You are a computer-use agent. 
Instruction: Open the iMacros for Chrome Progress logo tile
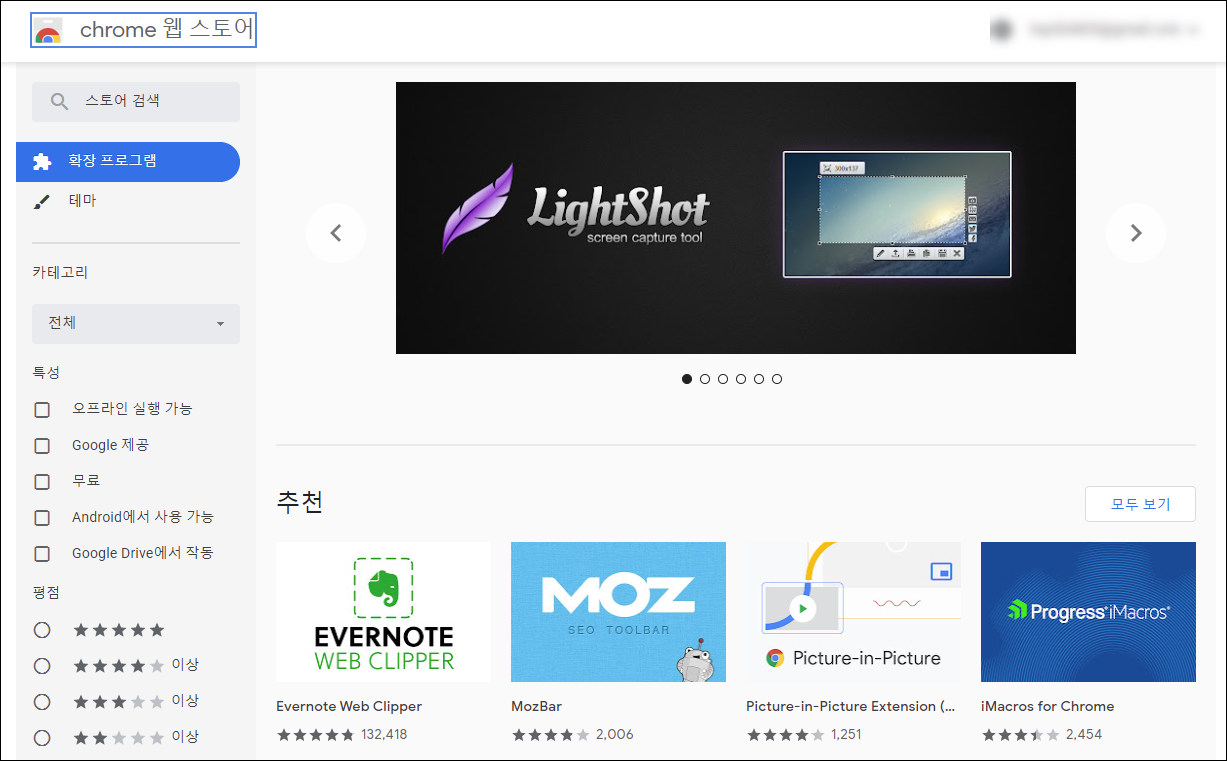[x=1088, y=611]
